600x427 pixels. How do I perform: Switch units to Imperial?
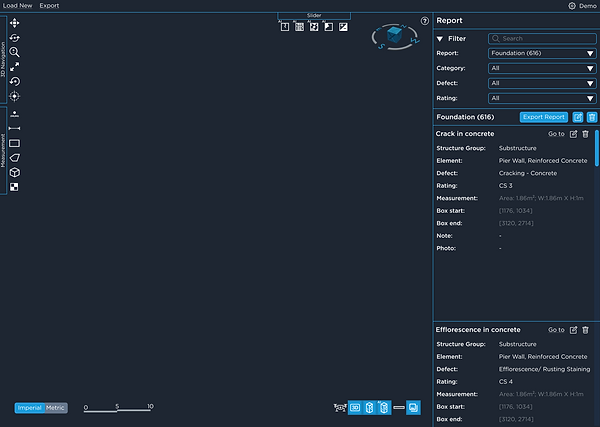point(29,408)
